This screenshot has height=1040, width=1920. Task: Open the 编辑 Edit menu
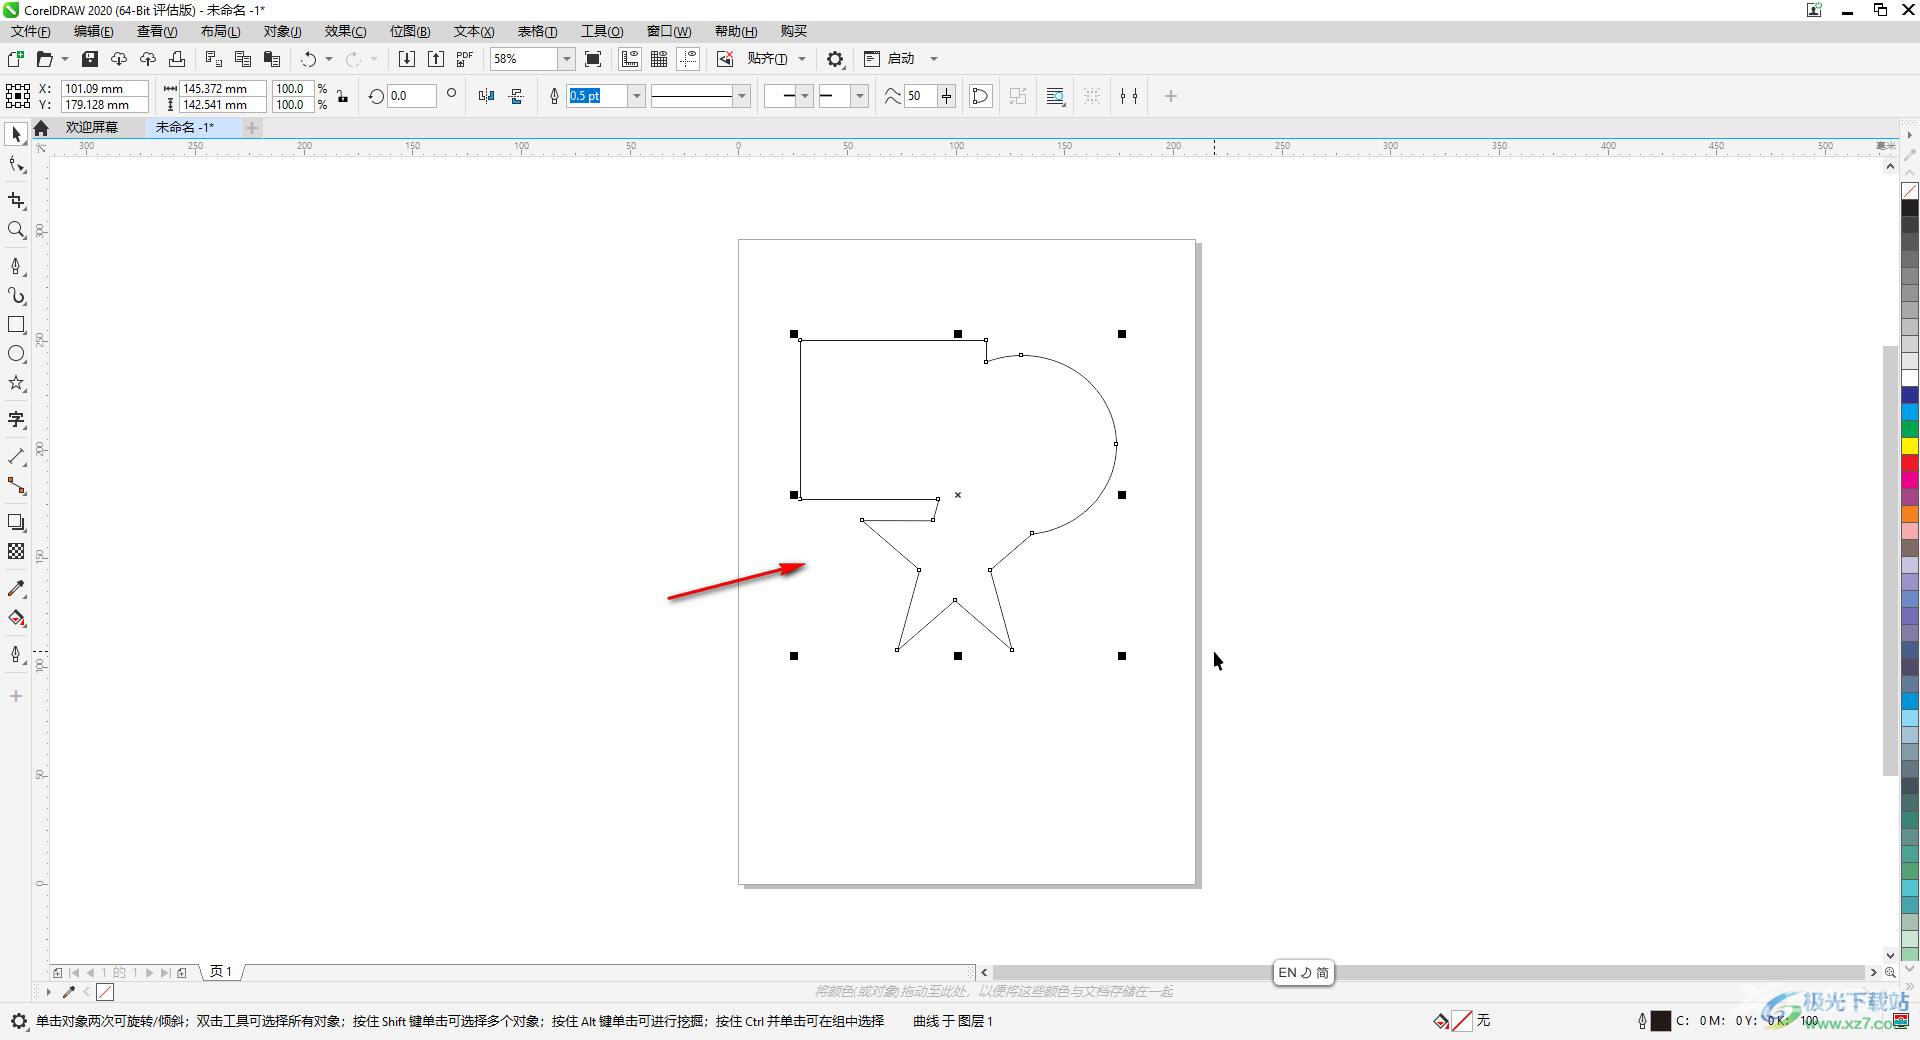[94, 31]
